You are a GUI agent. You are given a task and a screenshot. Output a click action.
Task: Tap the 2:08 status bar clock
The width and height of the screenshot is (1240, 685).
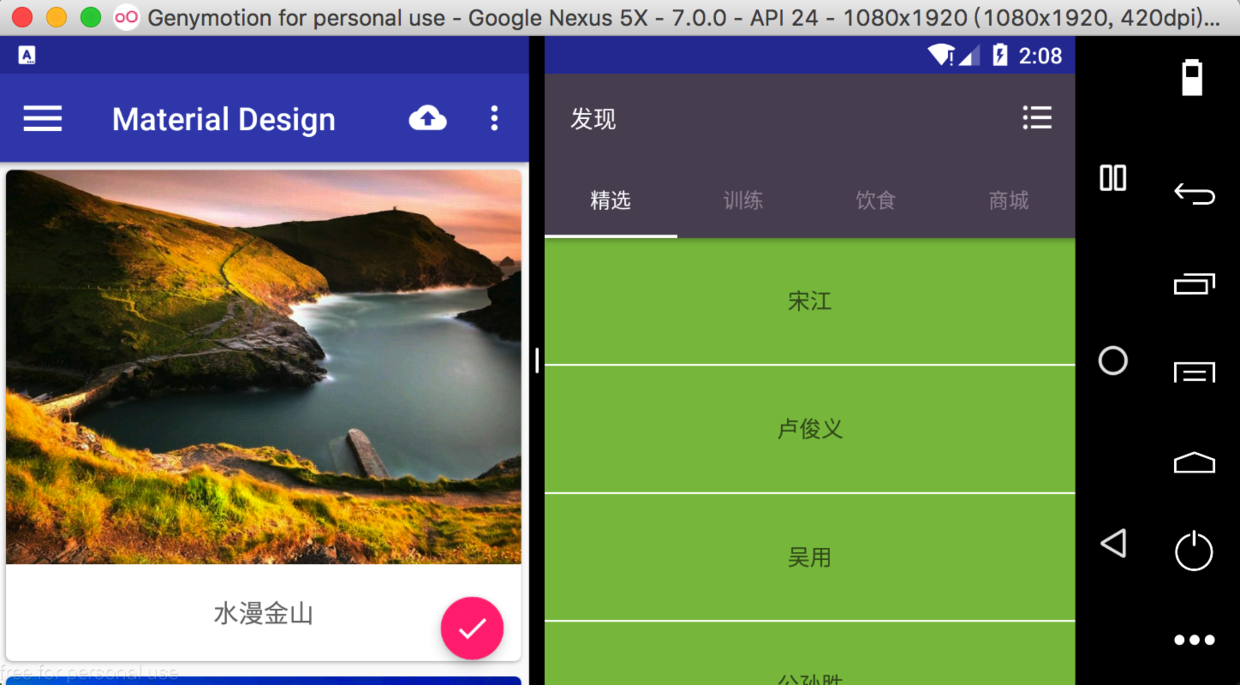coord(1040,56)
